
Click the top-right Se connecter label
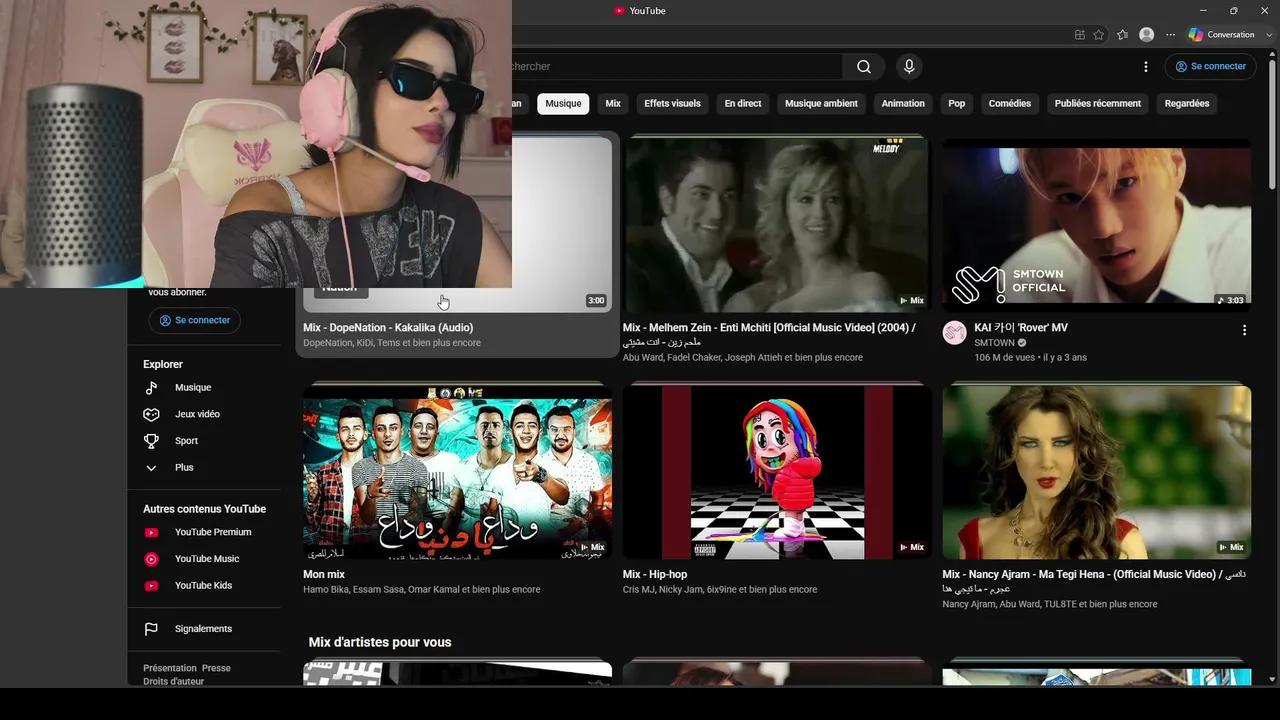coord(1218,67)
